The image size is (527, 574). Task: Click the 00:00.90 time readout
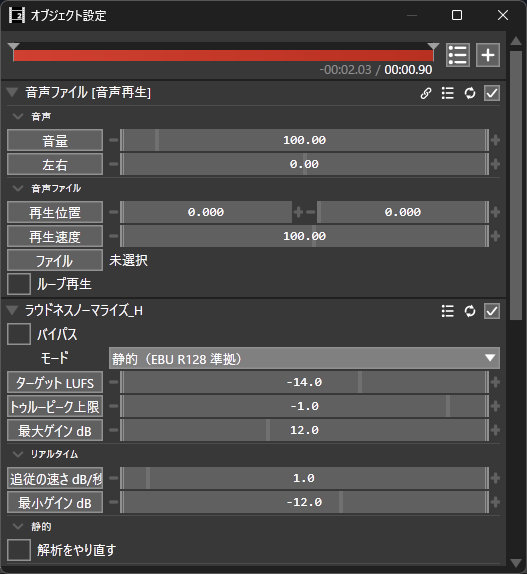(x=408, y=70)
